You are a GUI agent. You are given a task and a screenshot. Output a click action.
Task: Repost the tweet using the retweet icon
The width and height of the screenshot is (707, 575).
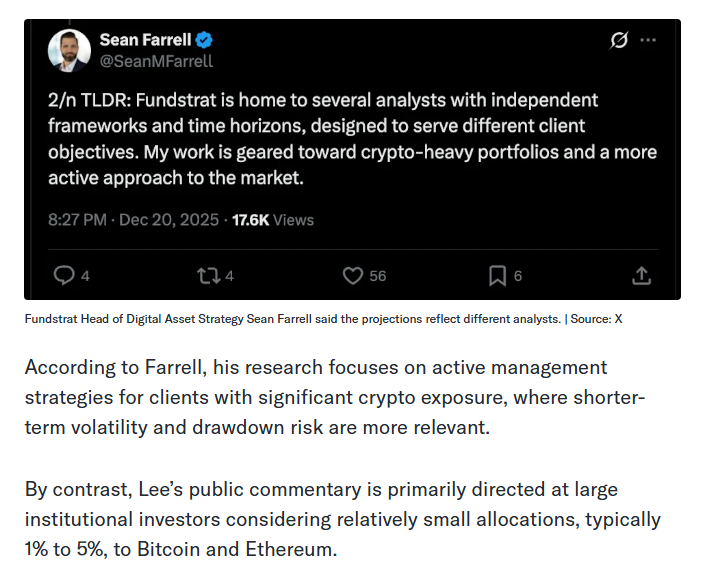point(207,275)
